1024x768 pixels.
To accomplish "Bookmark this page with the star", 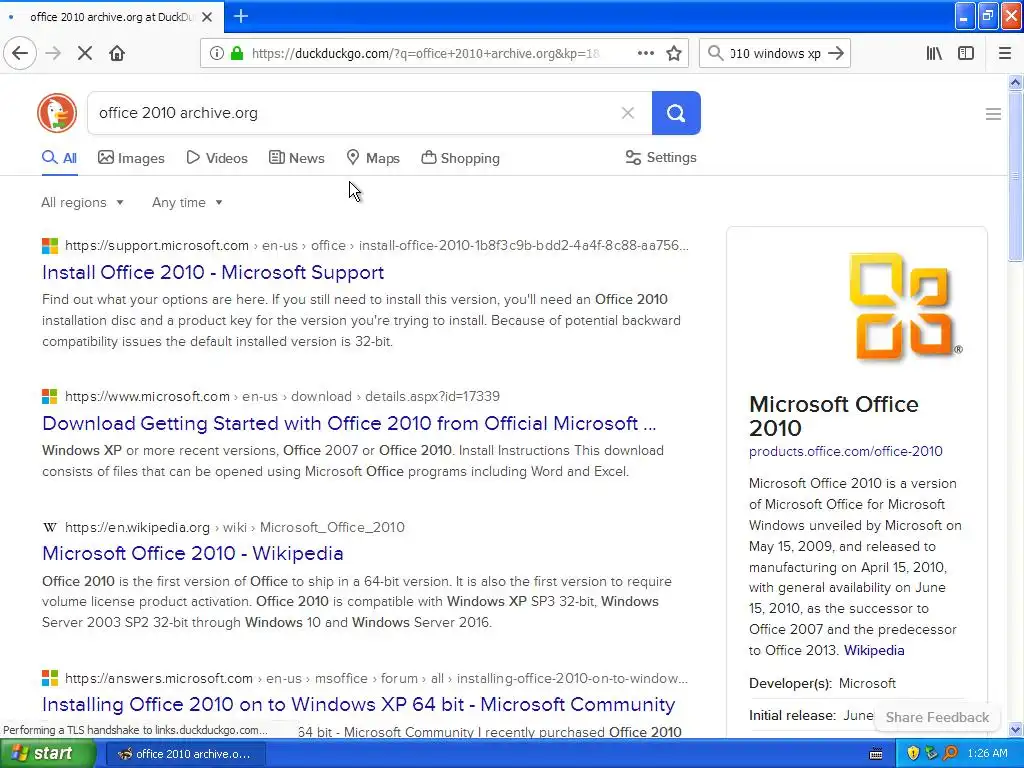I will pos(674,53).
